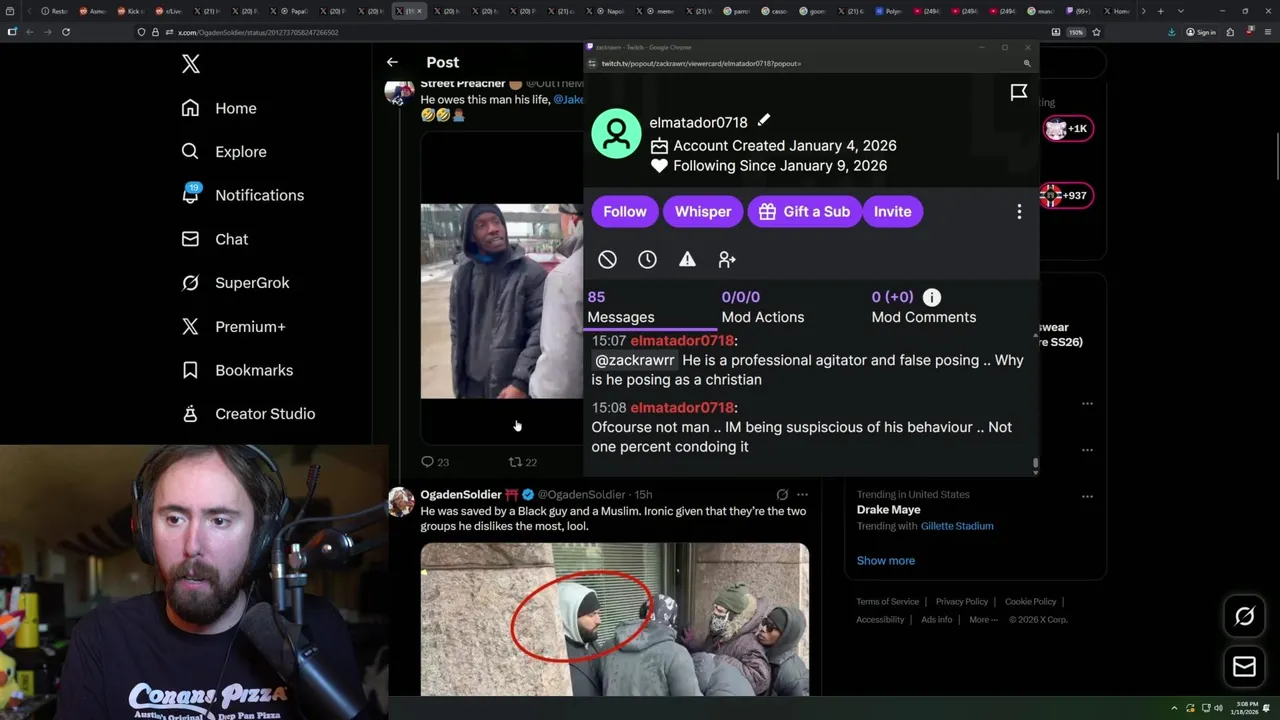Click the +1K live avatars badge

pyautogui.click(x=1069, y=128)
